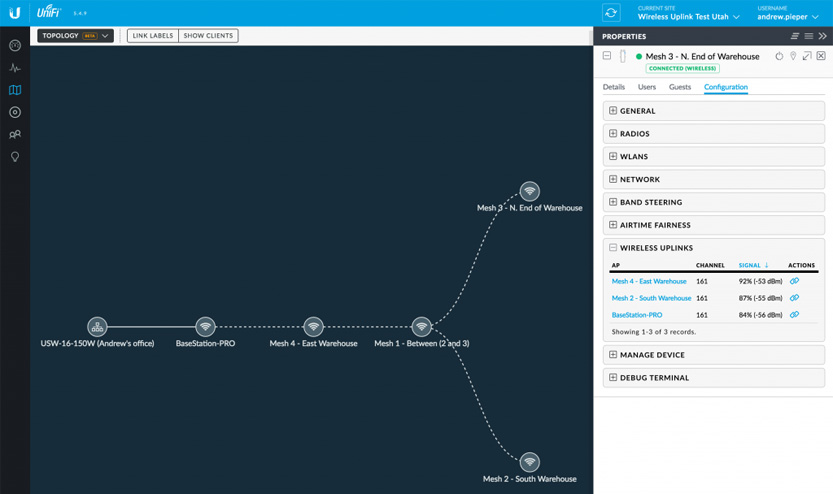The image size is (833, 494).
Task: Open the Topology view dropdown
Action: point(75,36)
